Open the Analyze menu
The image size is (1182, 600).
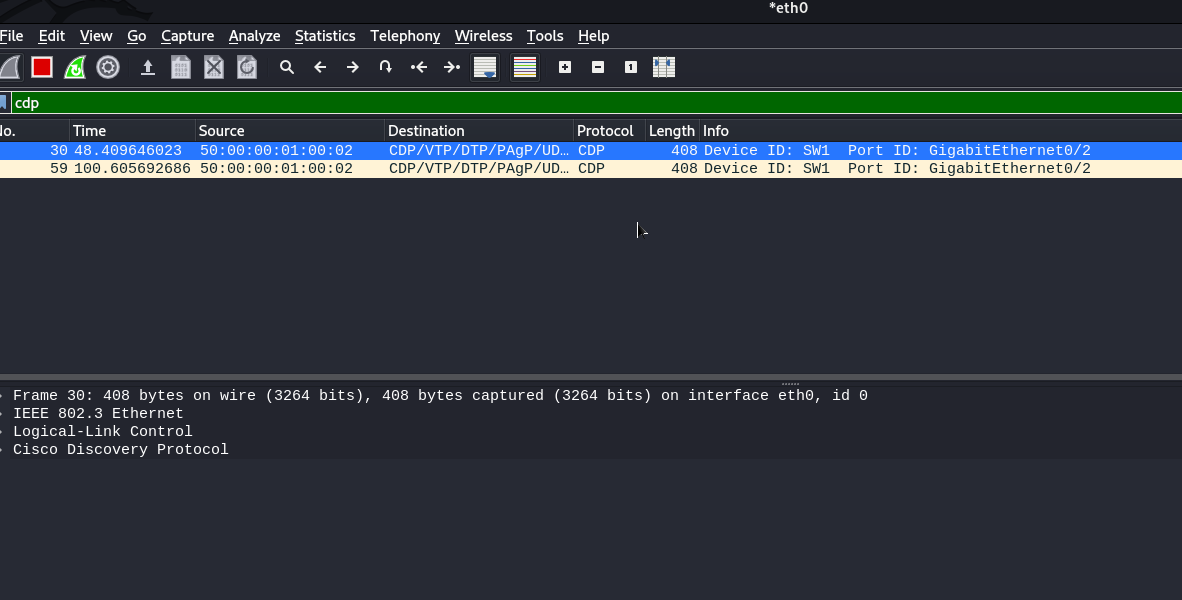pos(254,36)
